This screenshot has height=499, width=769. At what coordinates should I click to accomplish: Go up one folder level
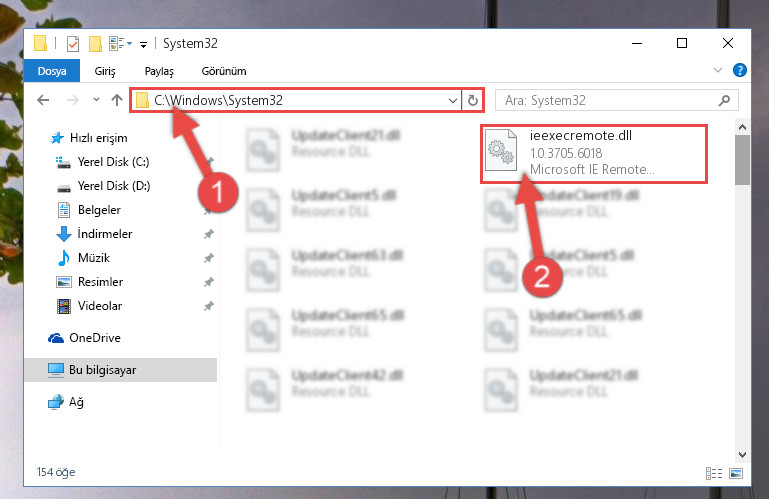(x=117, y=101)
